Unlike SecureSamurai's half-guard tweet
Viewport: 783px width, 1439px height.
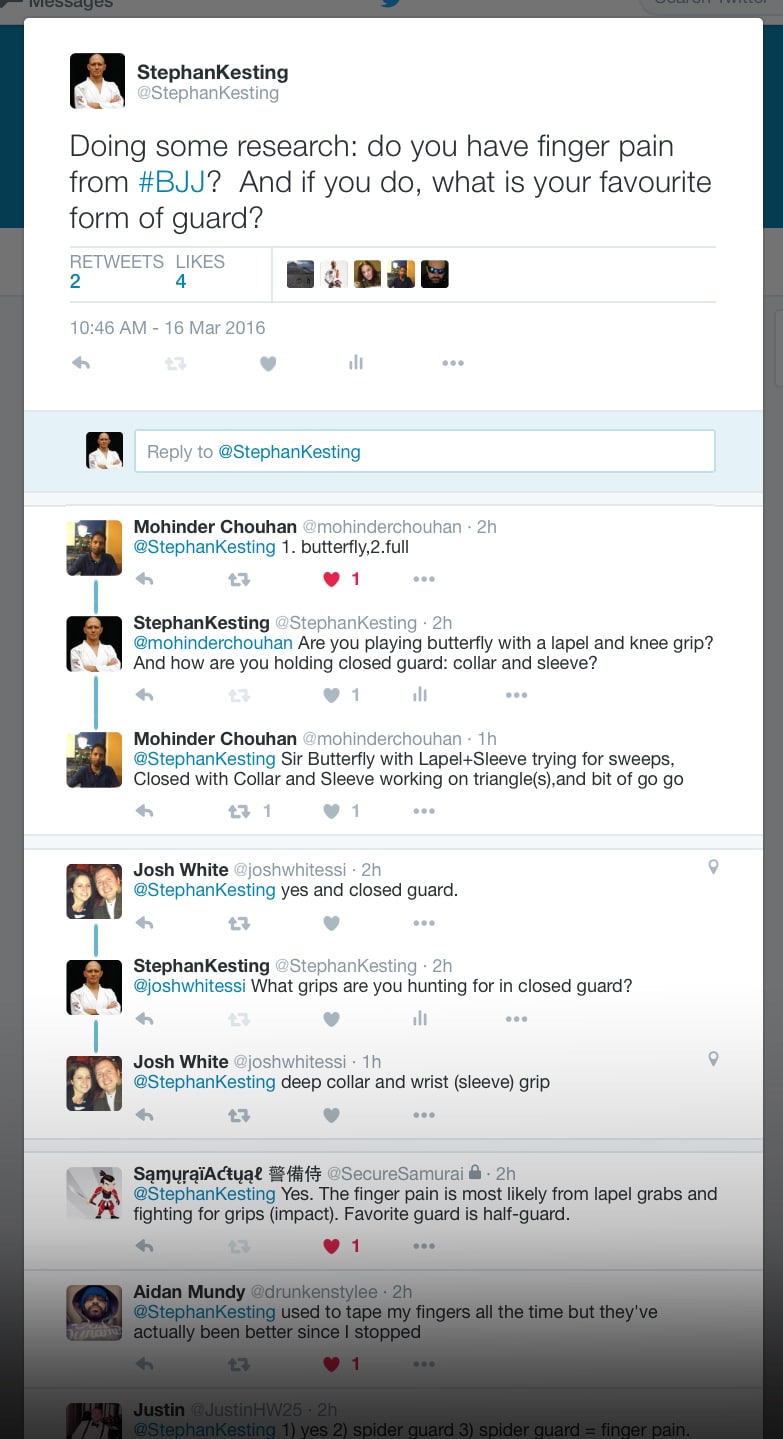(332, 1246)
